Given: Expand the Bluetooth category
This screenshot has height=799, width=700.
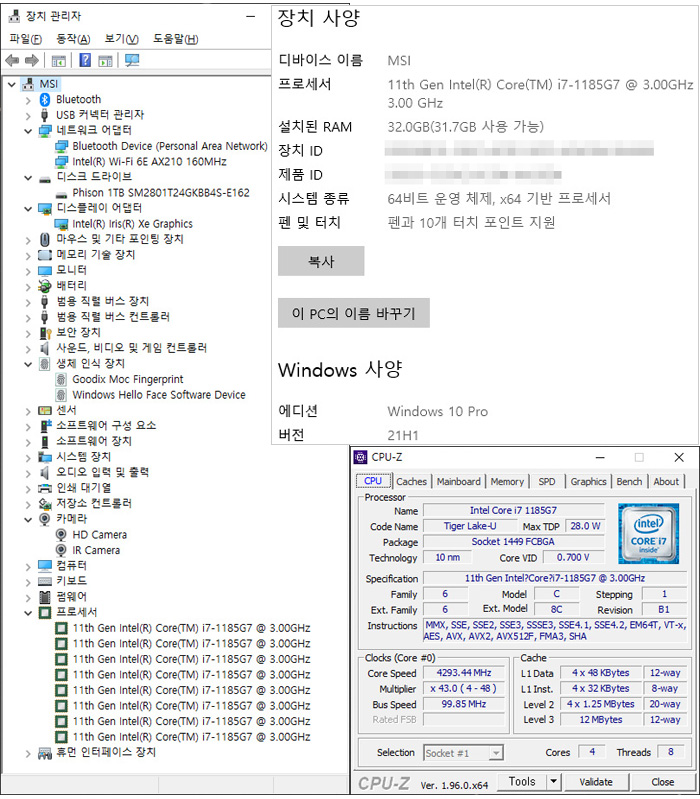Looking at the screenshot, I should (x=28, y=100).
